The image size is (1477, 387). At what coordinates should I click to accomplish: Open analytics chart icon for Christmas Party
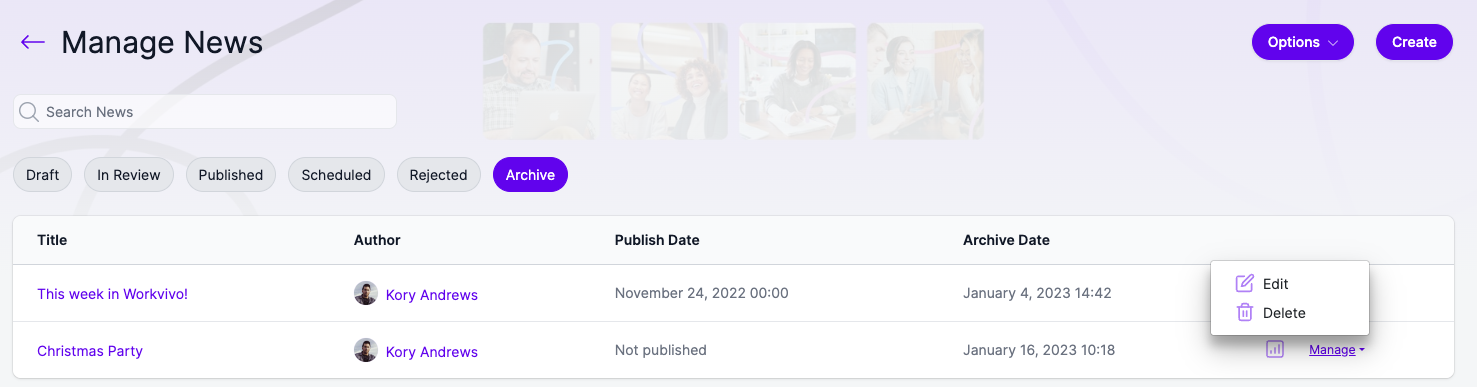[x=1275, y=349]
